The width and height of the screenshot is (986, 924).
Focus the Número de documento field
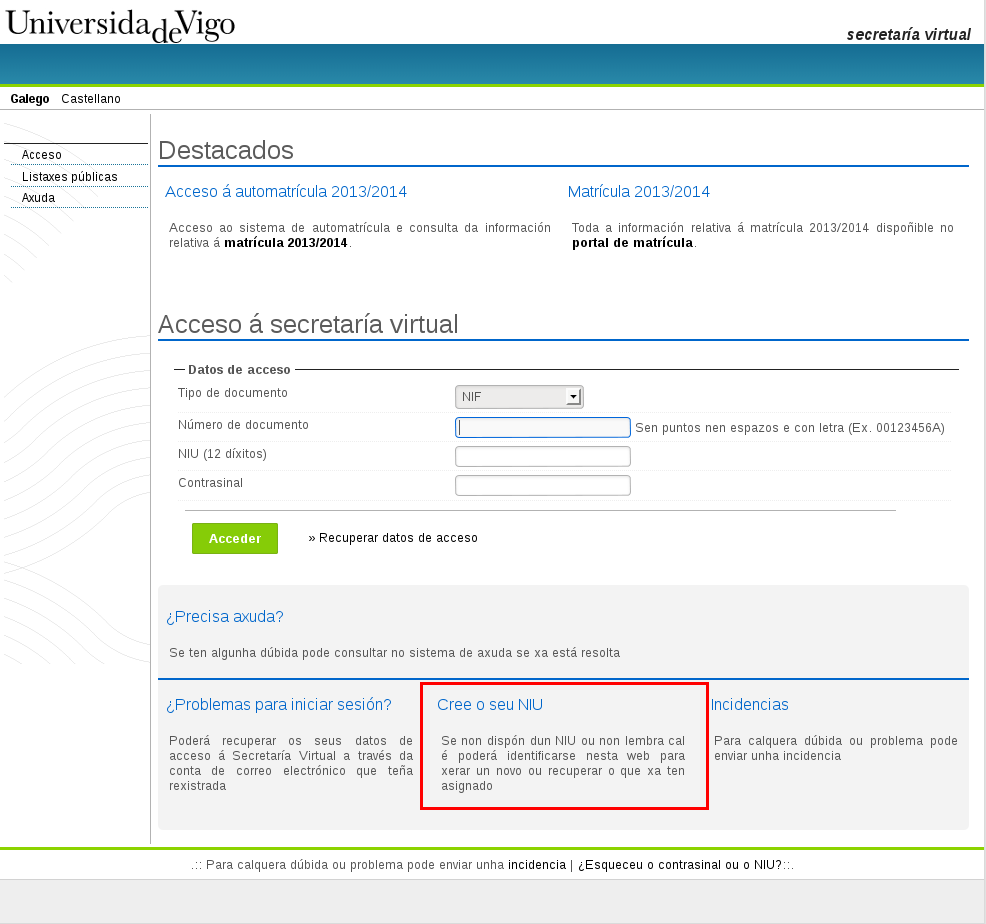click(543, 428)
